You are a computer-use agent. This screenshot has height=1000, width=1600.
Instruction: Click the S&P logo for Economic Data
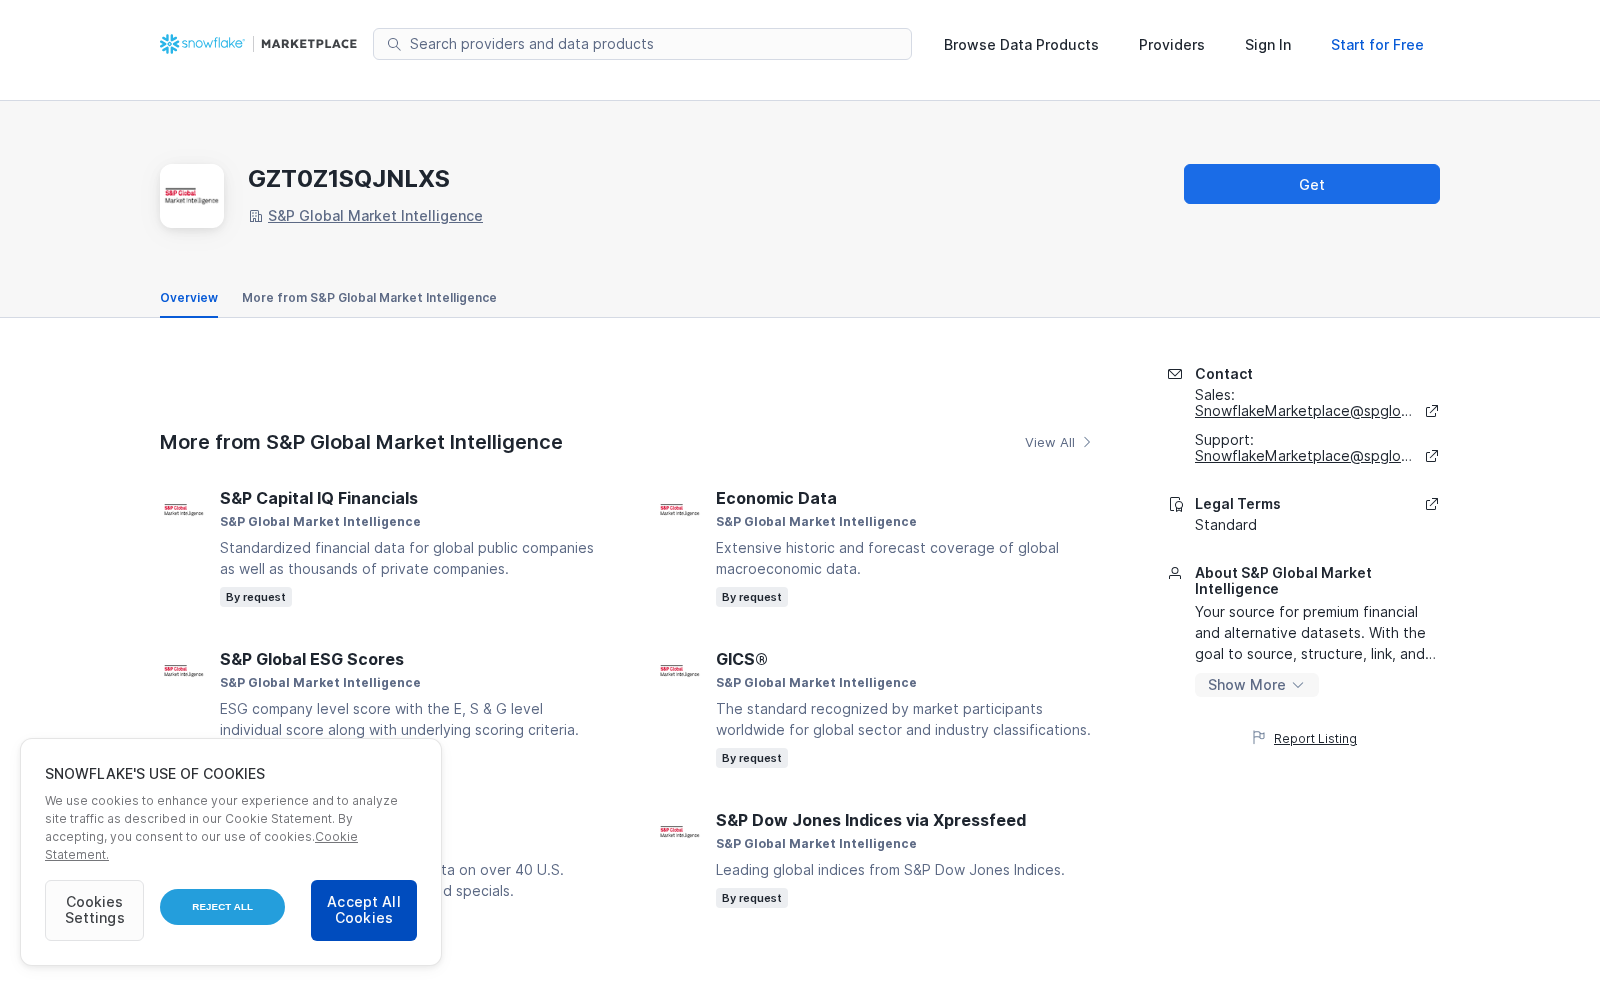680,510
